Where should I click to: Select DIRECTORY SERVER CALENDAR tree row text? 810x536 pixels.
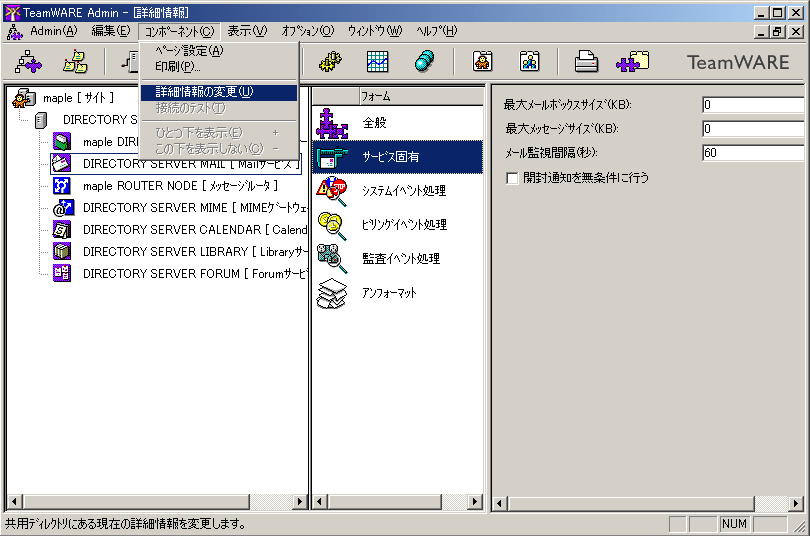point(195,230)
